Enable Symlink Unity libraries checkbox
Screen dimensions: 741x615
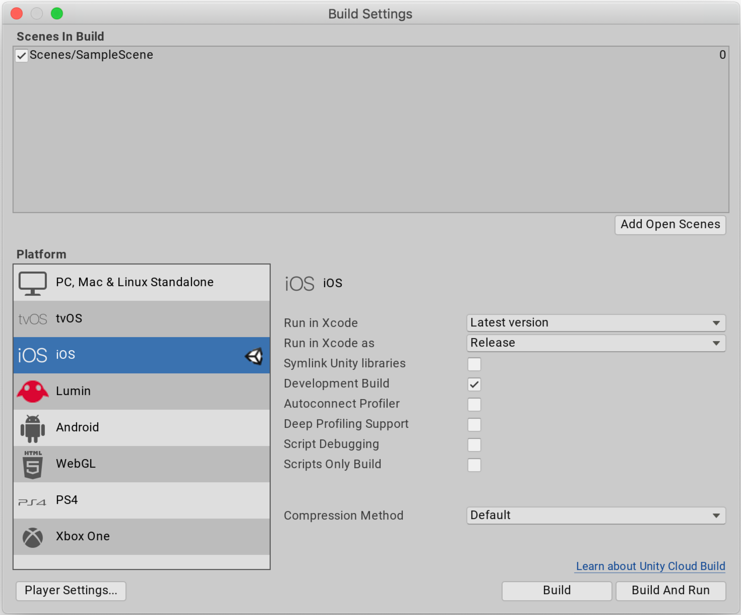click(x=474, y=364)
